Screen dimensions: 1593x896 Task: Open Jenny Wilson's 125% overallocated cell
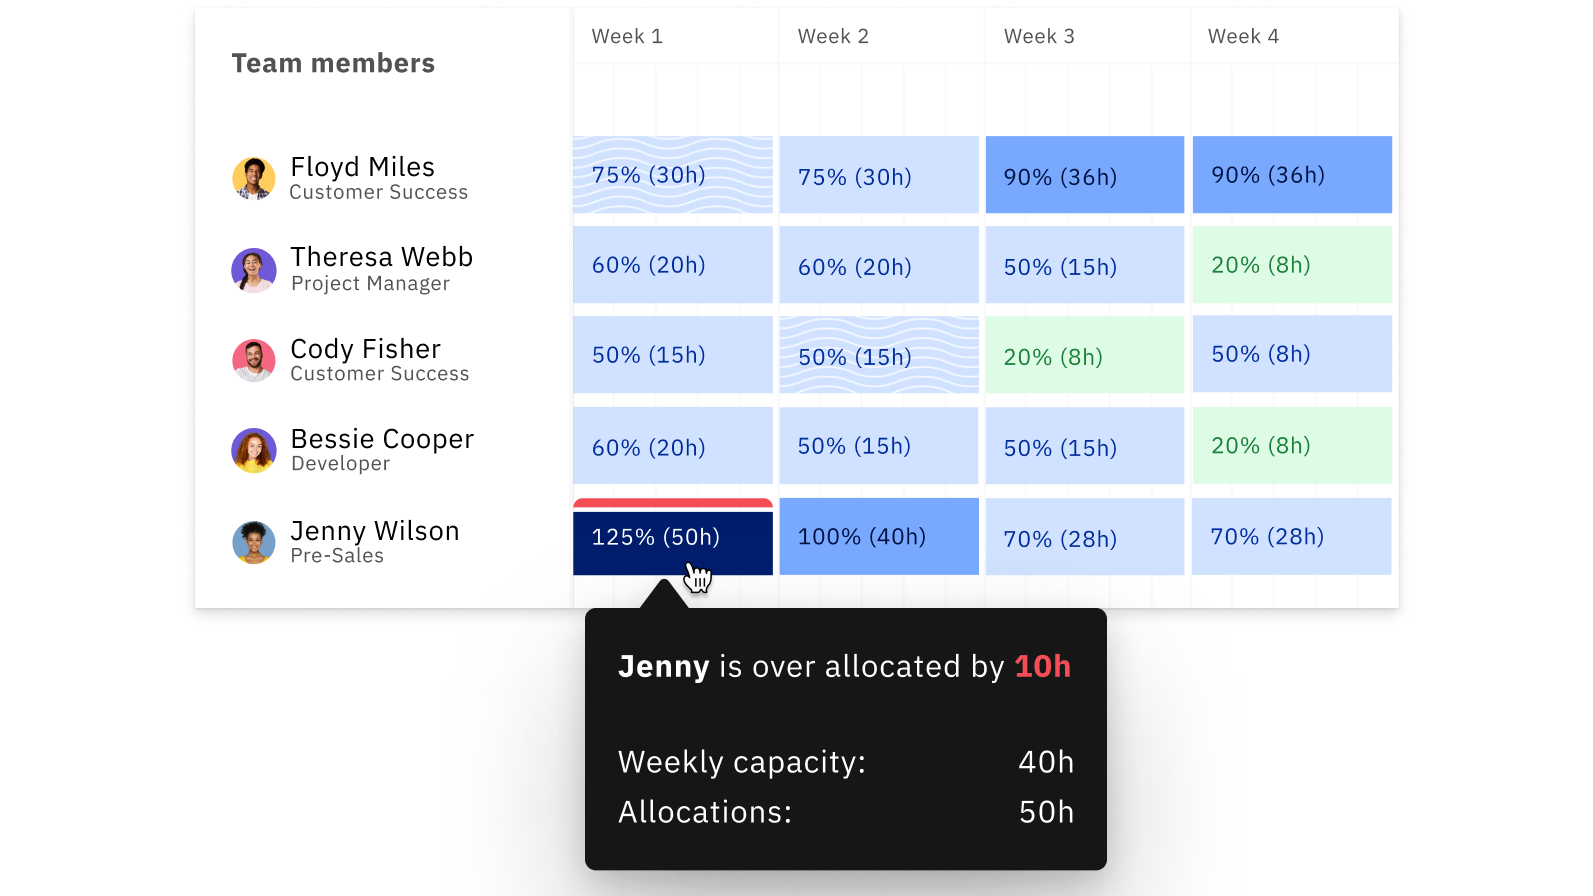pos(672,540)
